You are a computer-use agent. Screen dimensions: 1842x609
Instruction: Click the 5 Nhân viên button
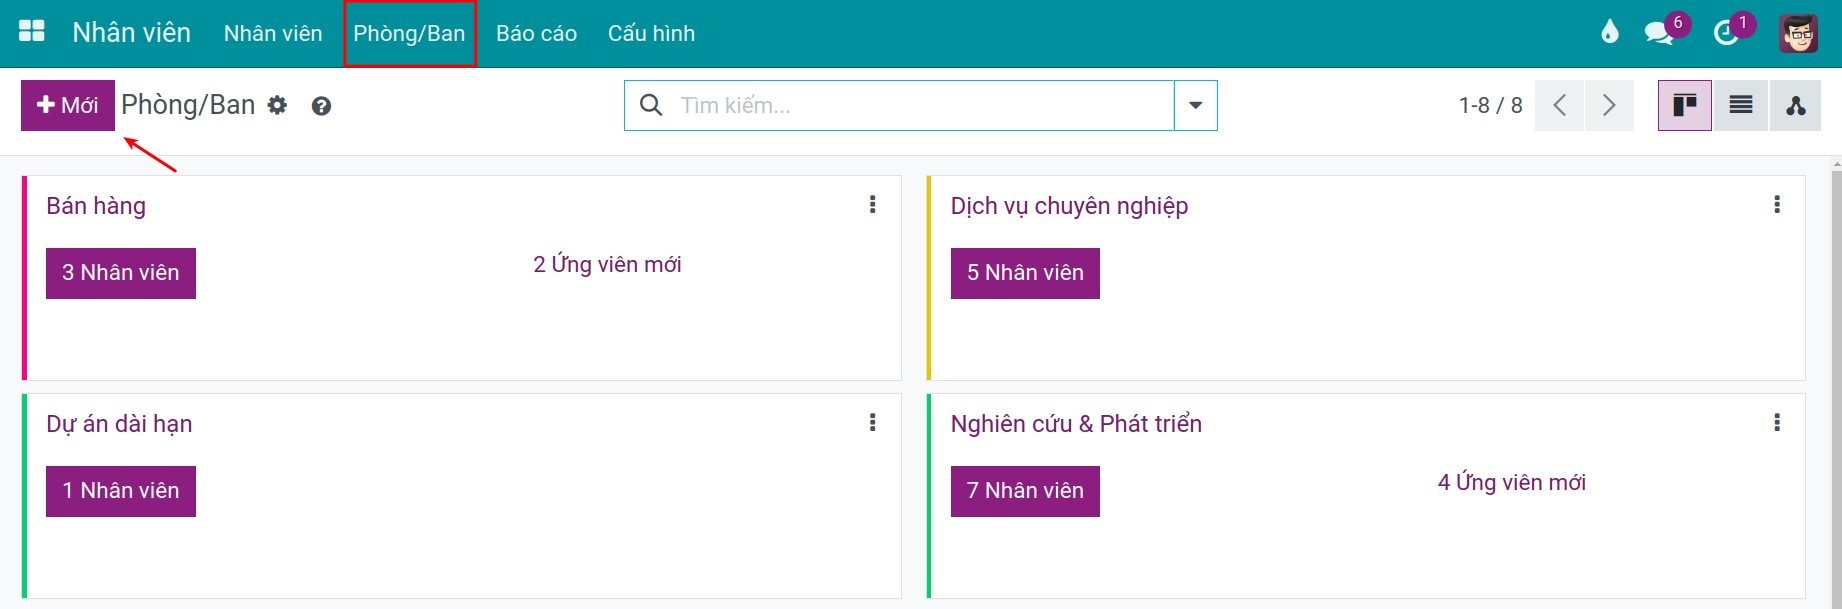point(1025,273)
